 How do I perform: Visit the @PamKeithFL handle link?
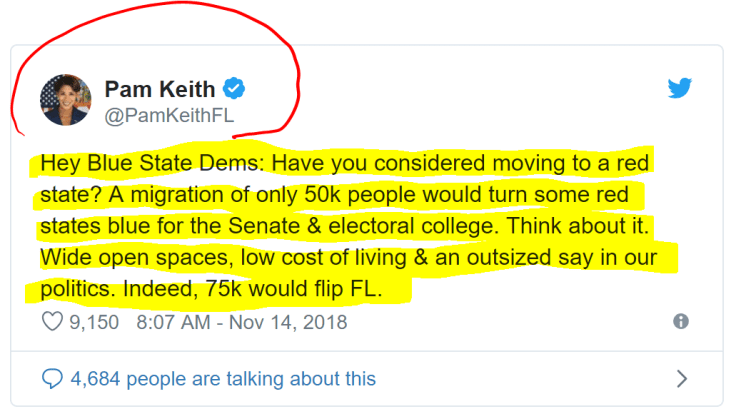coord(169,115)
